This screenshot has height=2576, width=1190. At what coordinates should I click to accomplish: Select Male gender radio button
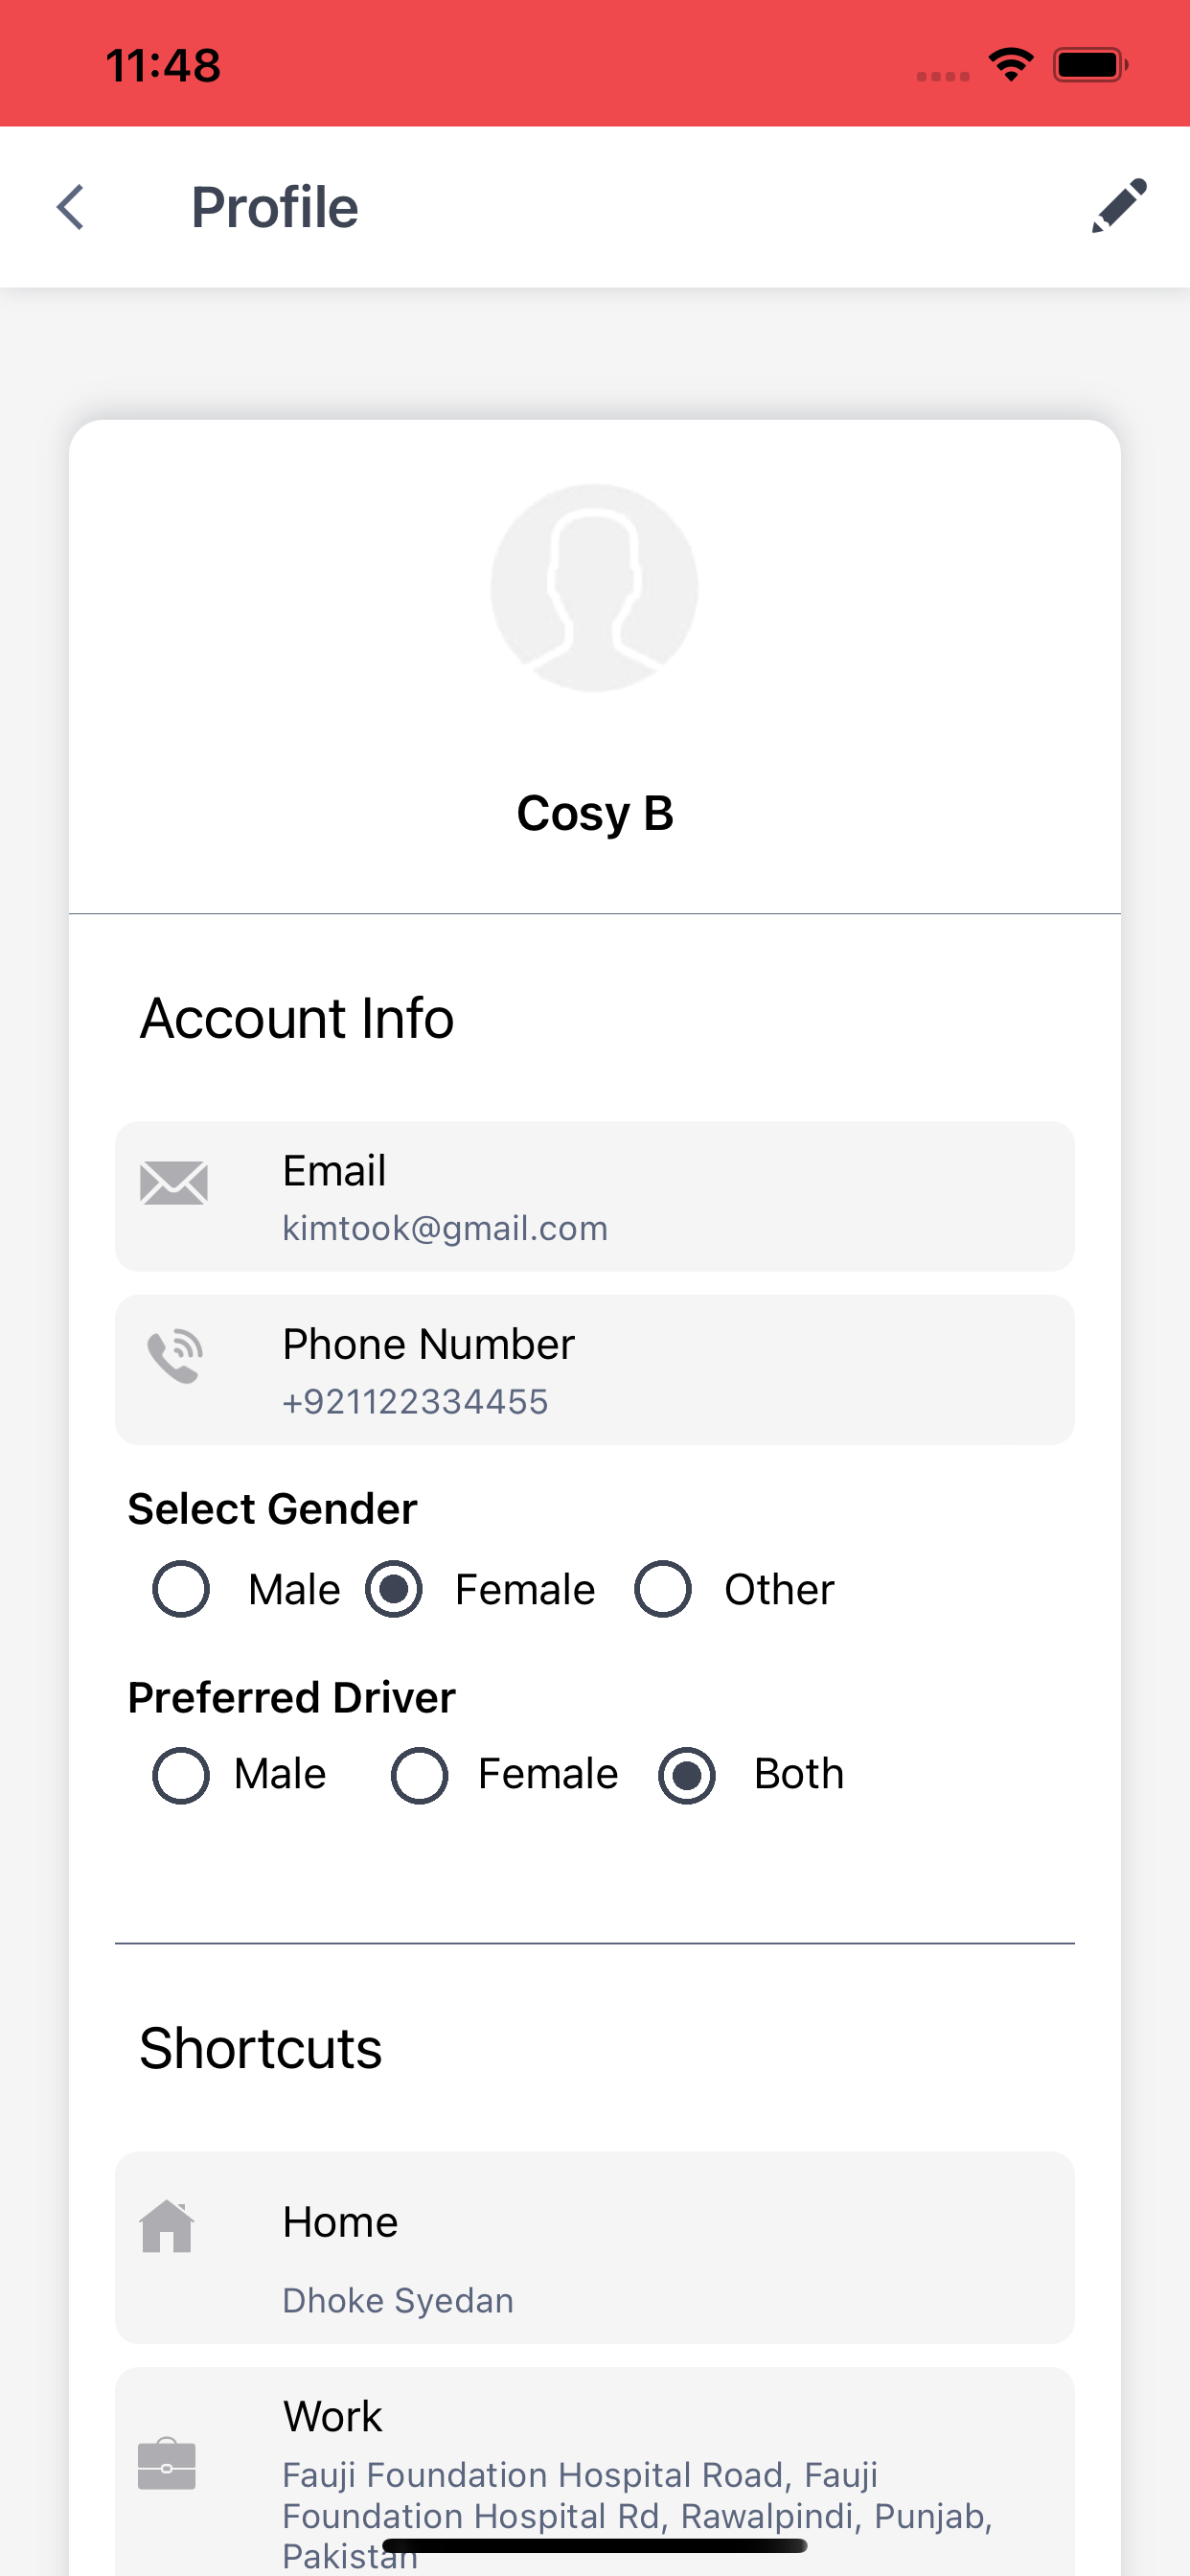point(181,1589)
